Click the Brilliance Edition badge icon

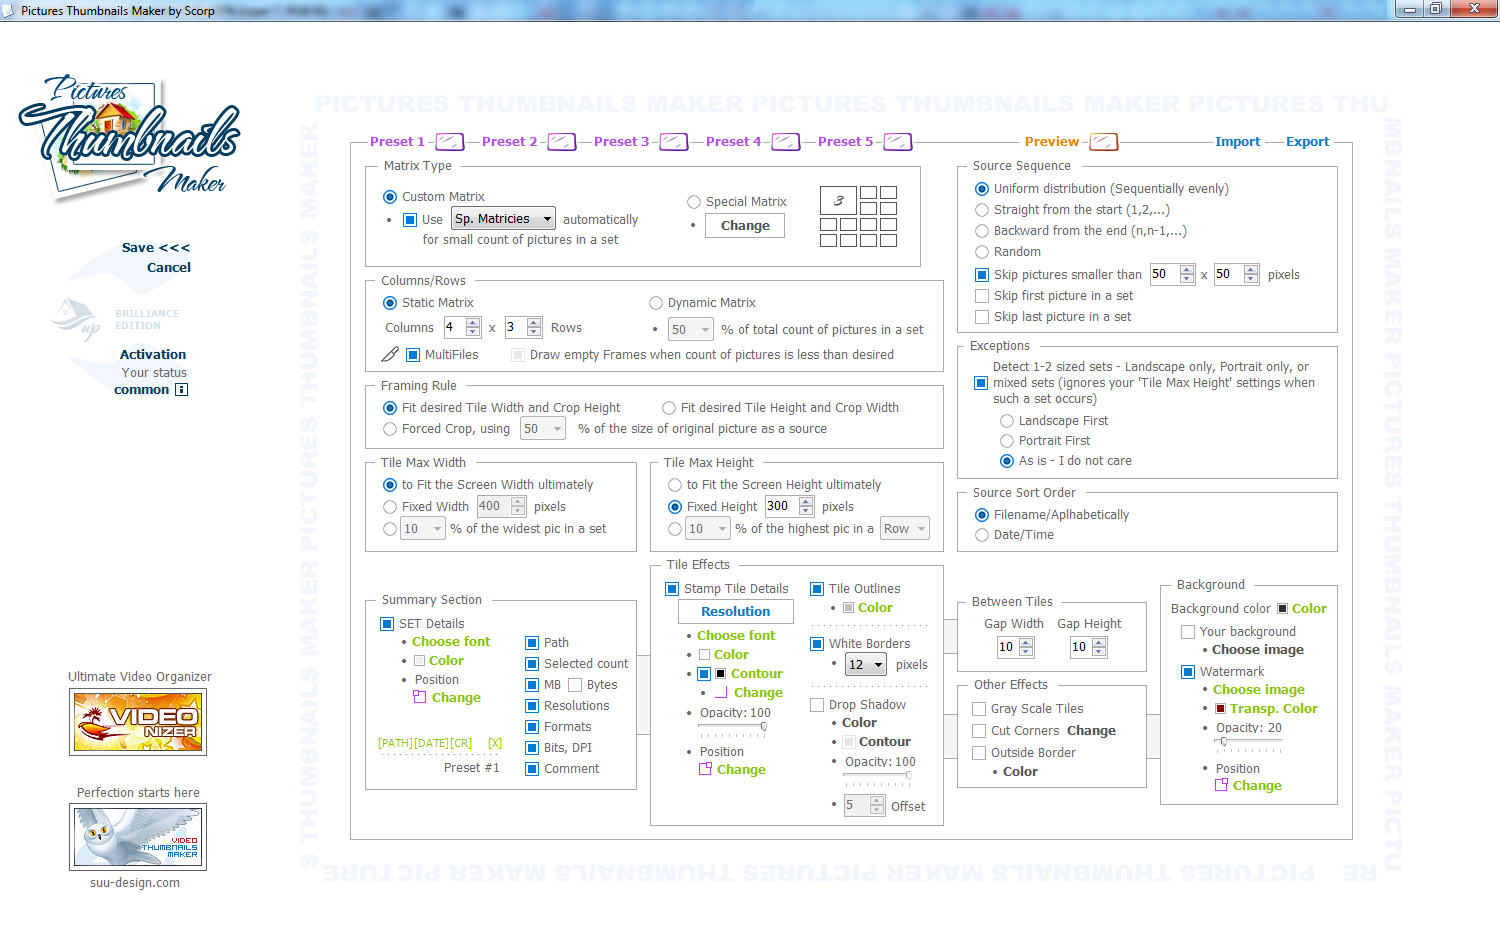click(x=76, y=319)
